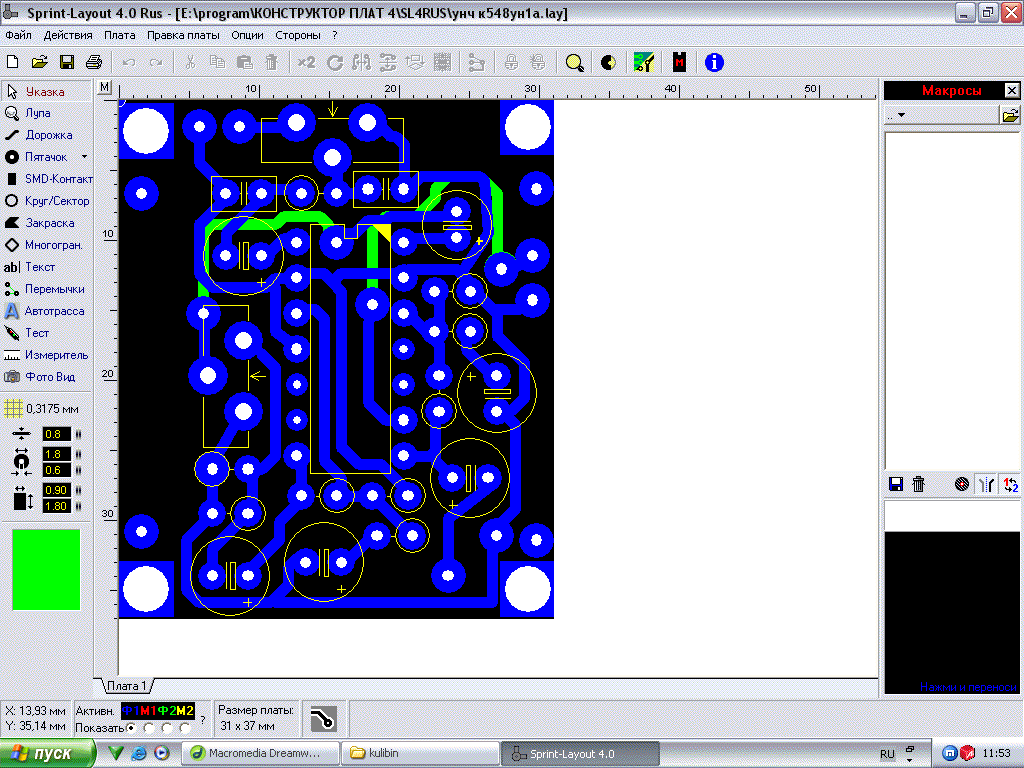Image resolution: width=1024 pixels, height=768 pixels.
Task: Change the 0,3175 мм grid size
Action: pos(42,409)
